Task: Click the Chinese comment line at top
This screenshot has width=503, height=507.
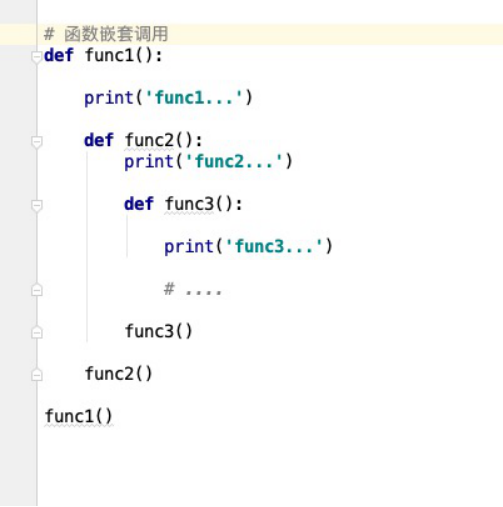Action: point(106,34)
